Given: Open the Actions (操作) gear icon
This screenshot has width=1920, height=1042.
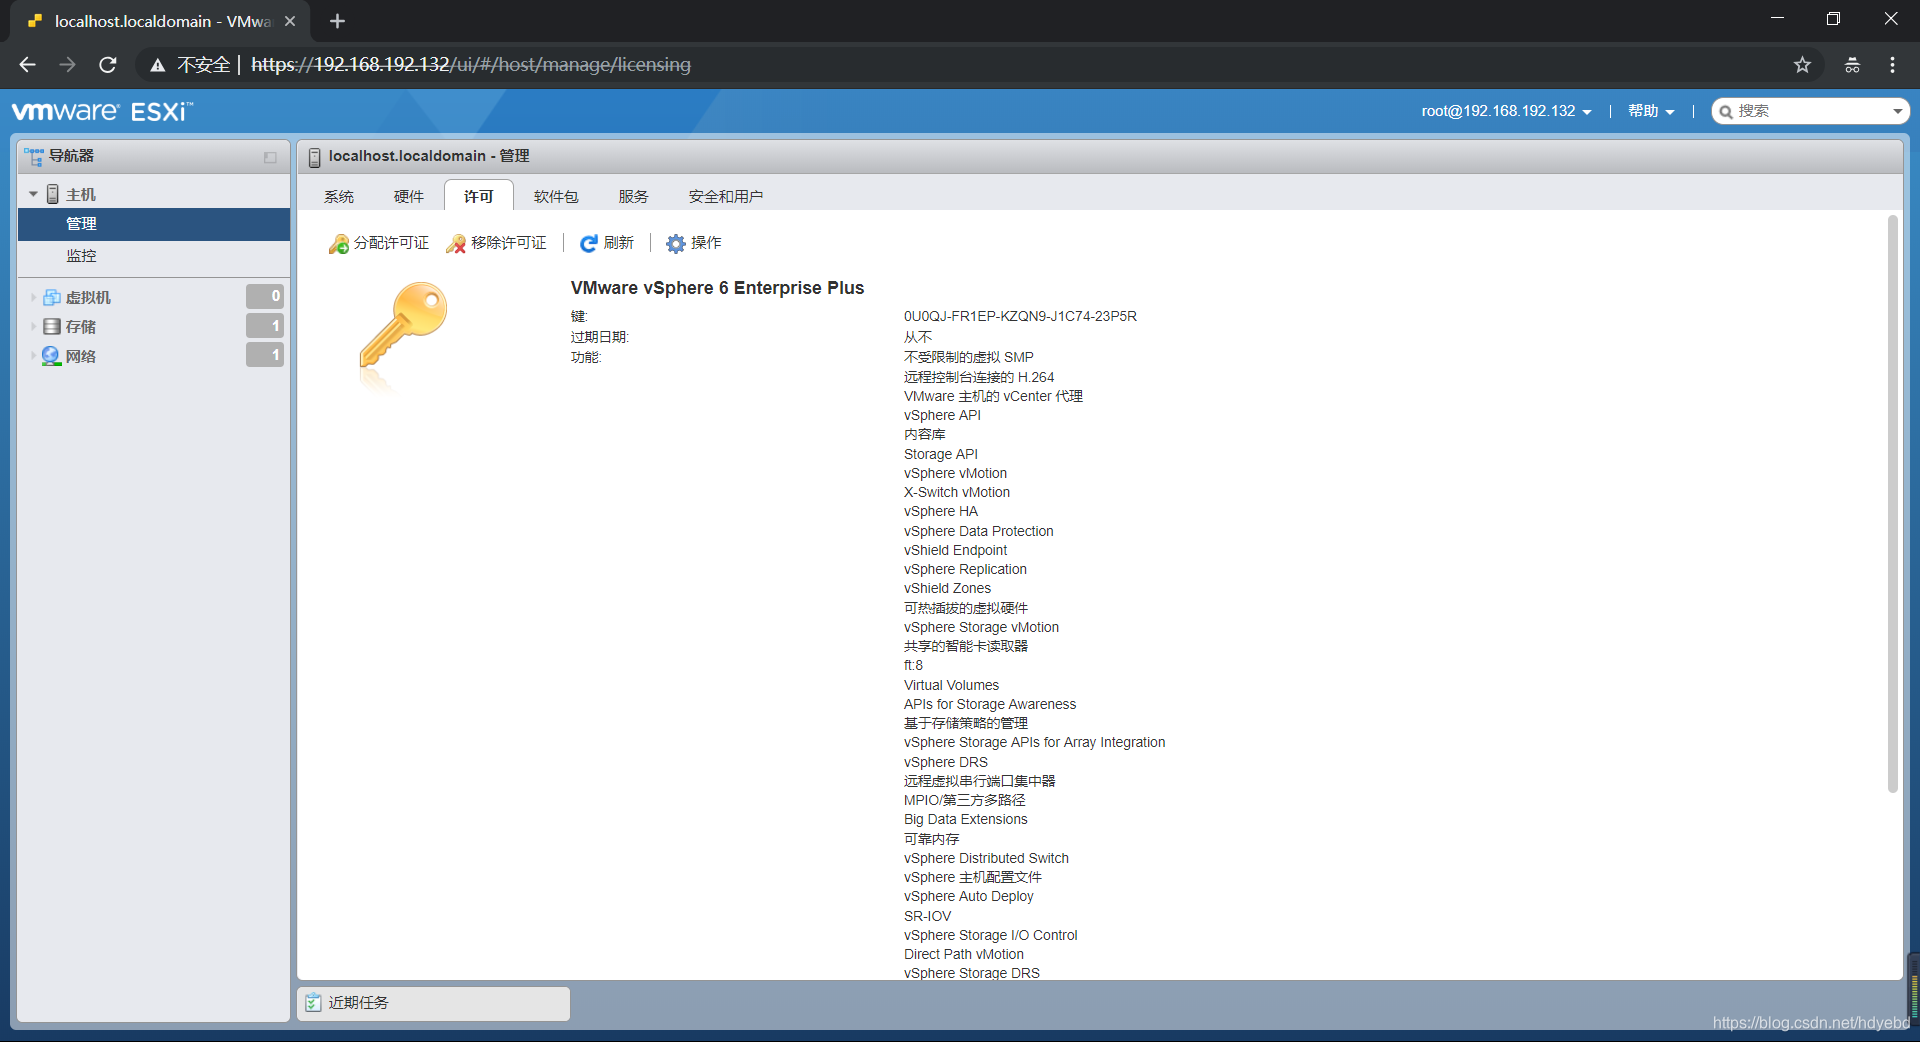Looking at the screenshot, I should tap(676, 244).
